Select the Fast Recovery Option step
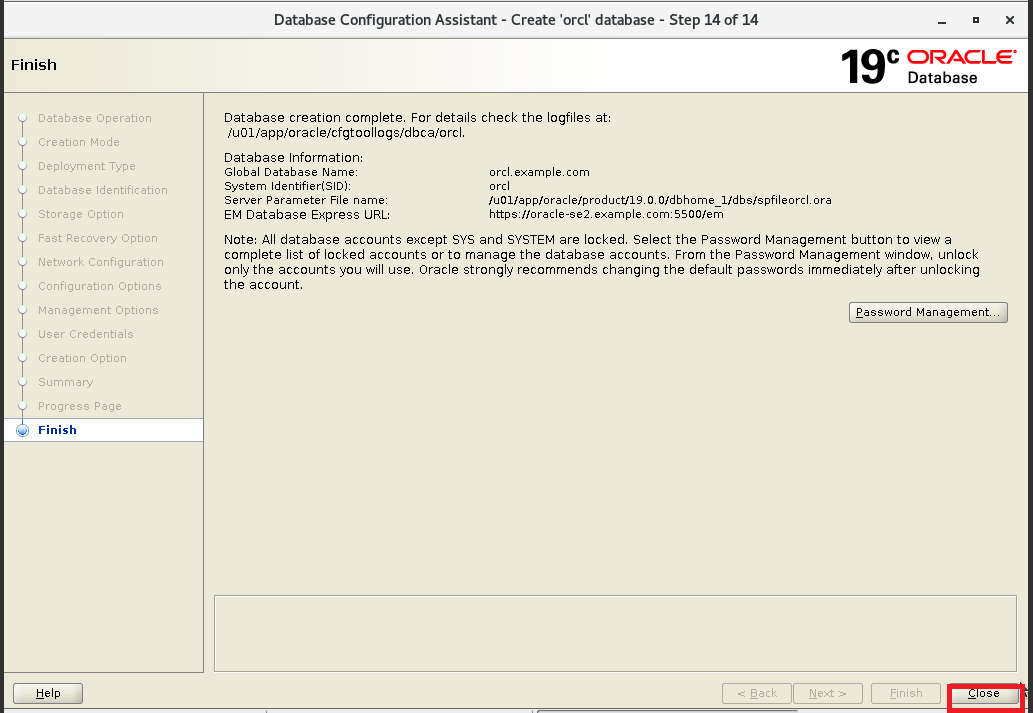The image size is (1033, 713). (x=98, y=238)
